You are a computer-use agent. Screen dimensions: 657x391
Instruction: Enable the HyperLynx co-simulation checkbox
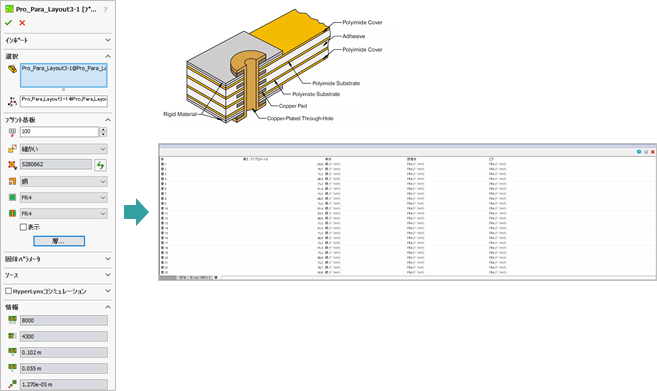click(8, 291)
